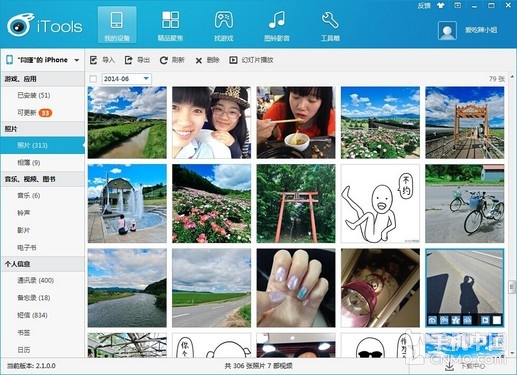
Task: Click the first overlay icon on shadow photo
Action: [x=432, y=320]
